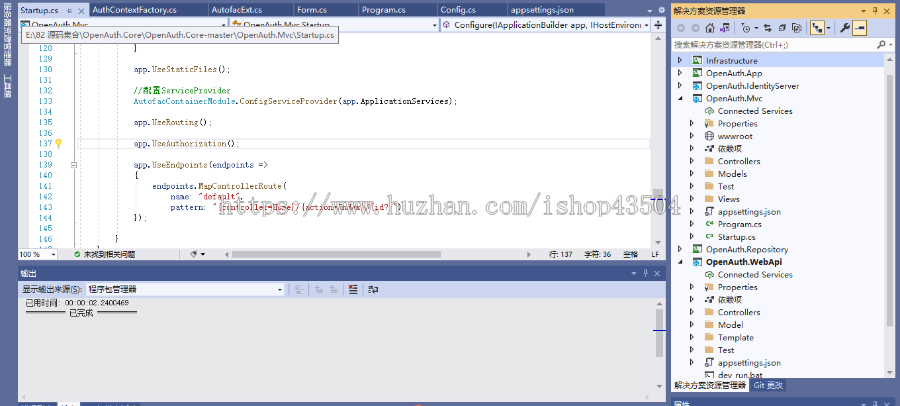The height and width of the screenshot is (406, 900).
Task: Select the Views folder in OpenAuth.Mvc
Action: 728,199
